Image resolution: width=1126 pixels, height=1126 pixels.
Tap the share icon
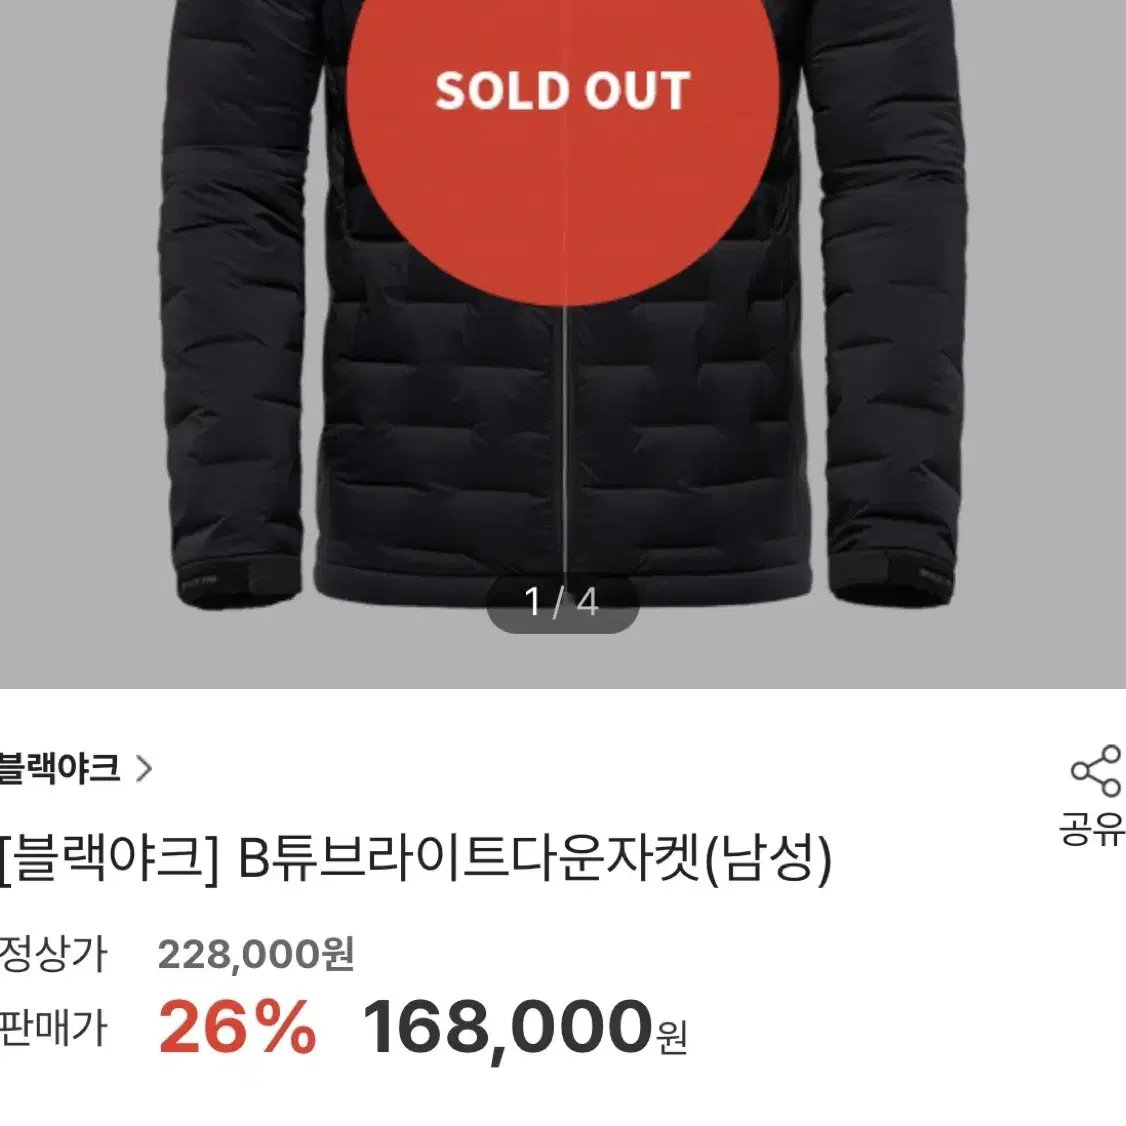(x=1096, y=771)
